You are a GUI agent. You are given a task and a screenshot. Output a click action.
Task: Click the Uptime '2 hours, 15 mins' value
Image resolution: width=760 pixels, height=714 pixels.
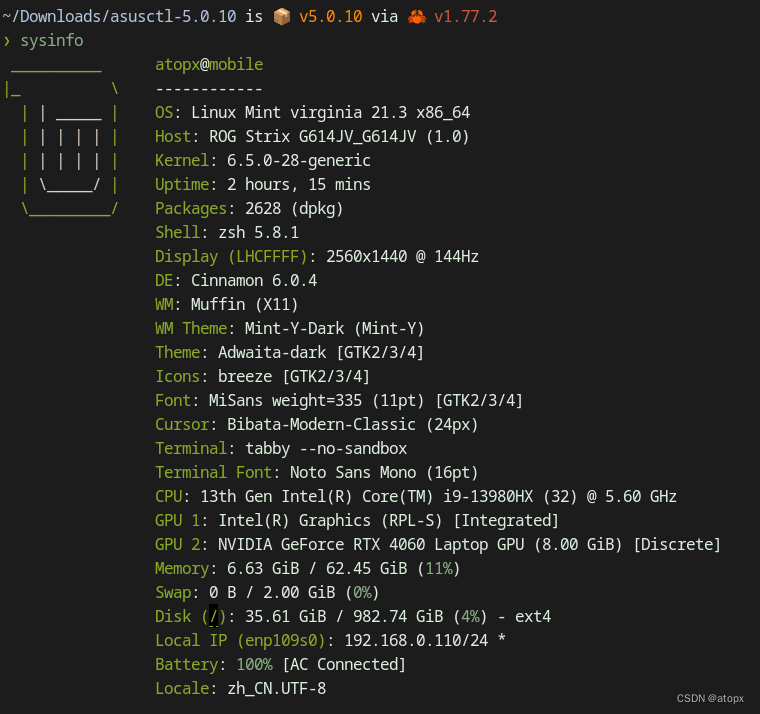pyautogui.click(x=299, y=185)
